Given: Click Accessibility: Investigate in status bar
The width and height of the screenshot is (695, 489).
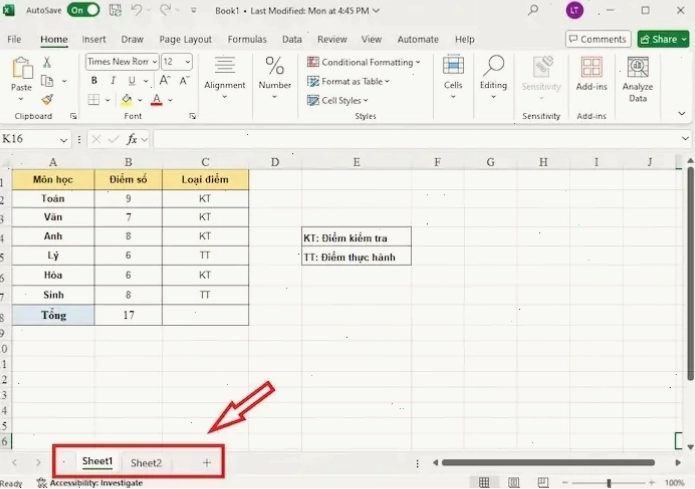Looking at the screenshot, I should 90,483.
